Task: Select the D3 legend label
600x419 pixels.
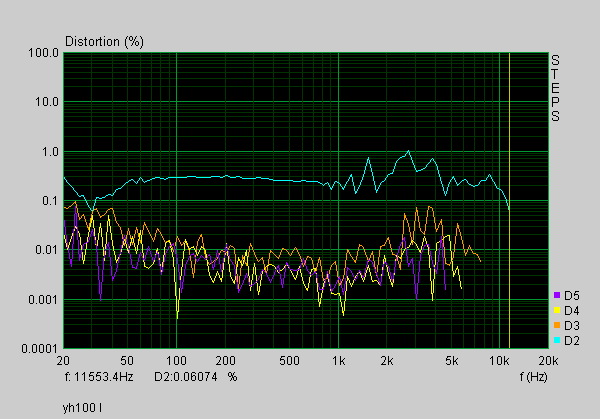Action: [572, 326]
